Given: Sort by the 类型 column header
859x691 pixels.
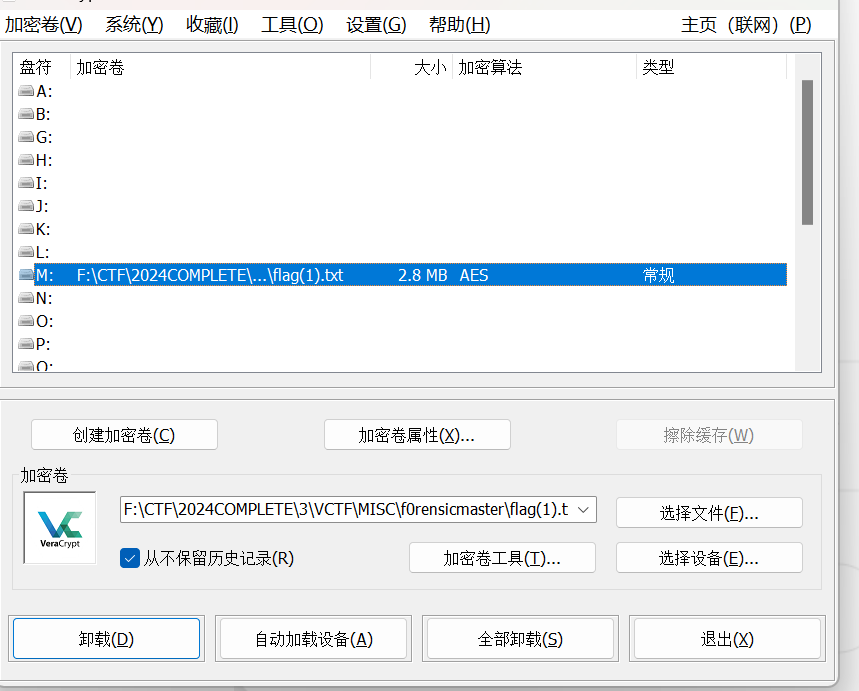Looking at the screenshot, I should pyautogui.click(x=712, y=67).
